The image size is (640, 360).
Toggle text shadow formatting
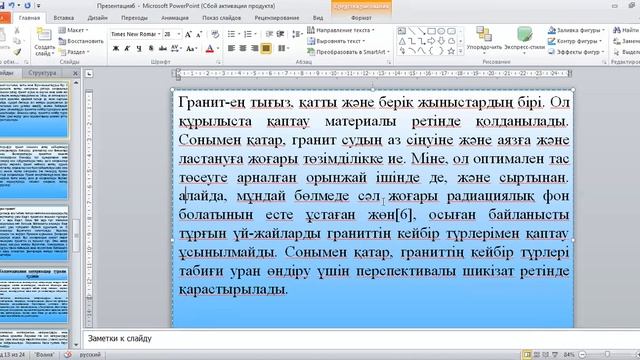pyautogui.click(x=151, y=49)
